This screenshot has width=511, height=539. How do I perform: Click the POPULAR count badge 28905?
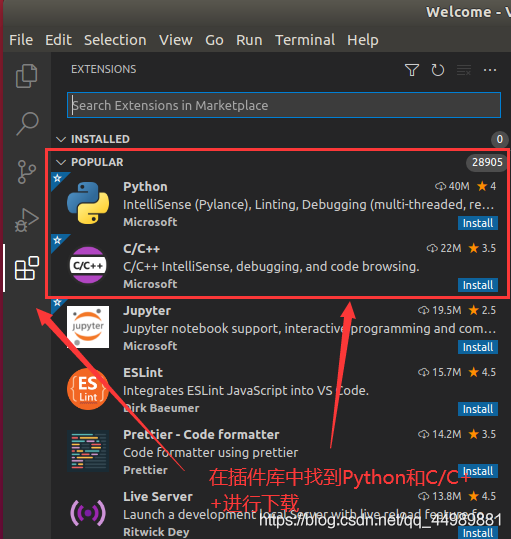click(487, 162)
